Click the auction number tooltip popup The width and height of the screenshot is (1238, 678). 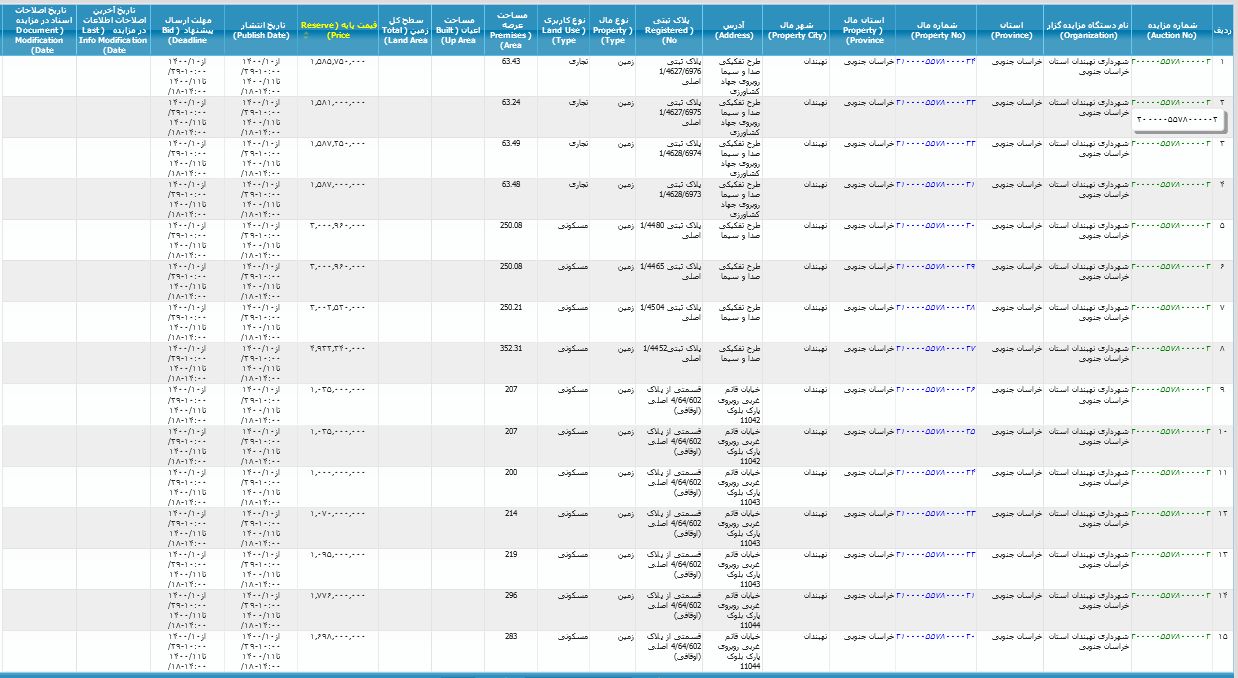click(x=1178, y=119)
